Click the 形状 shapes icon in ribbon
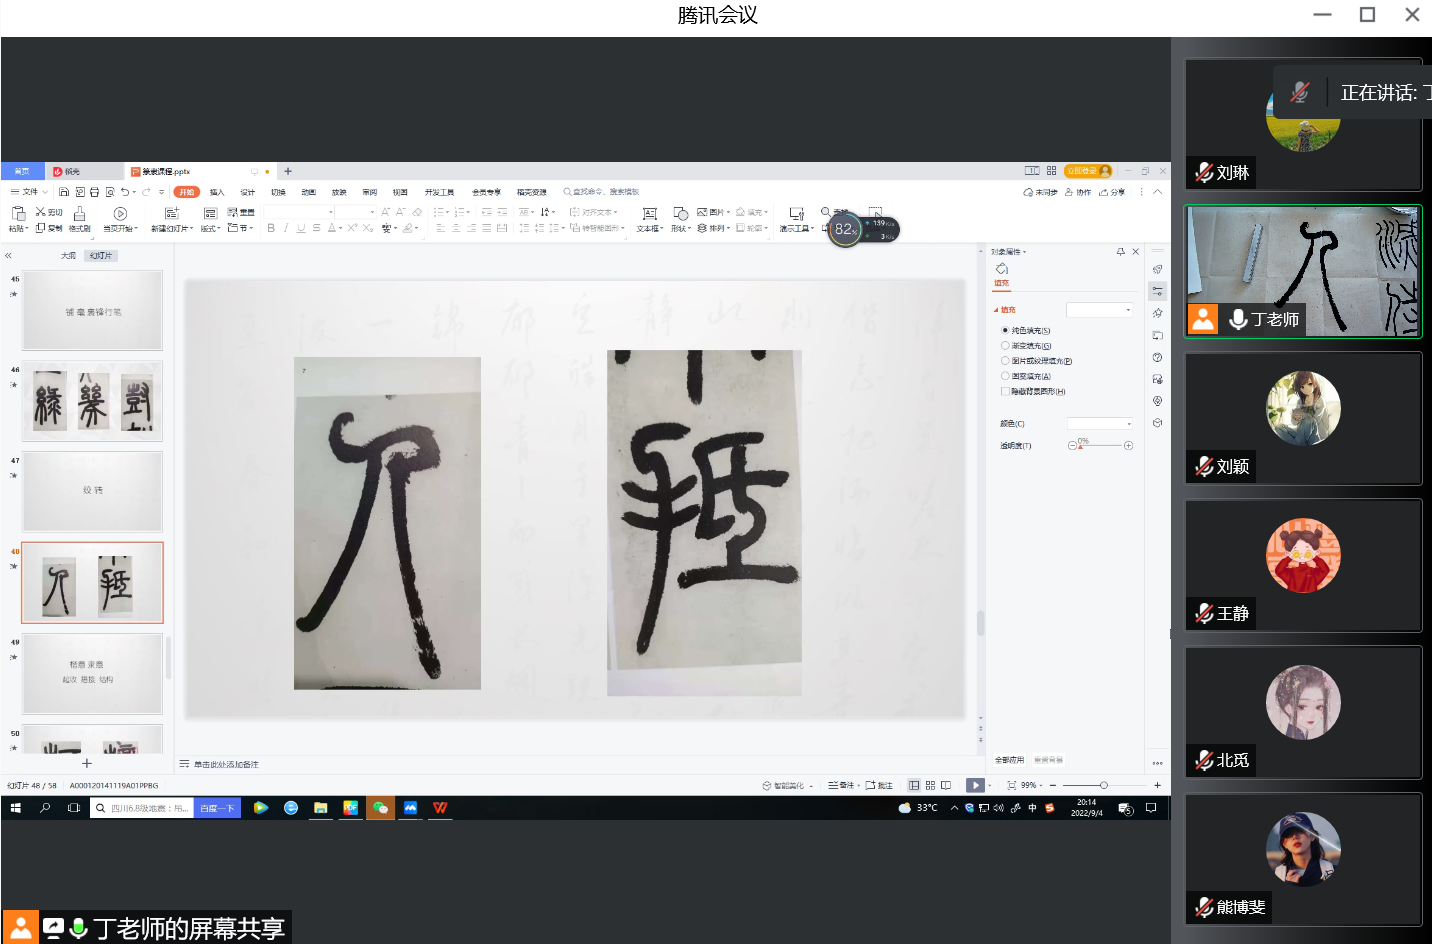 point(680,214)
